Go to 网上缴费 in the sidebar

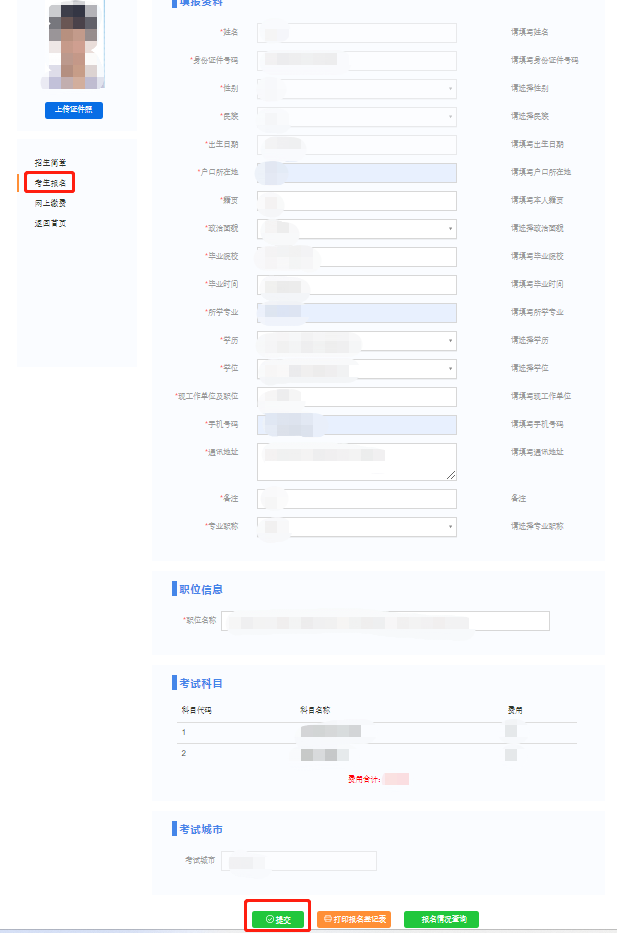point(50,203)
